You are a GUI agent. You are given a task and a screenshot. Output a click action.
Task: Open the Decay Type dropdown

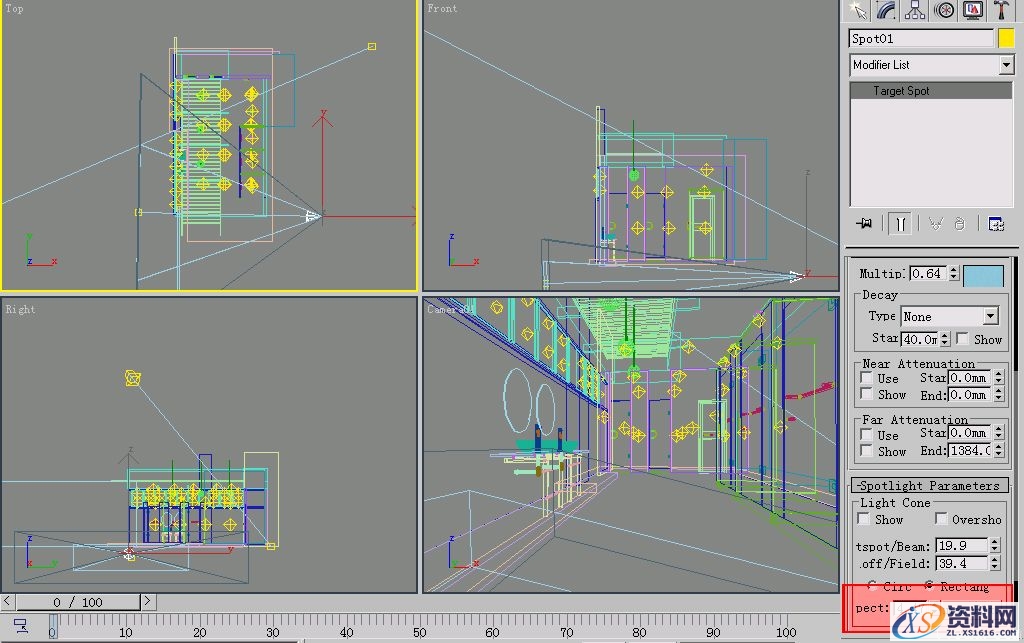click(x=993, y=316)
